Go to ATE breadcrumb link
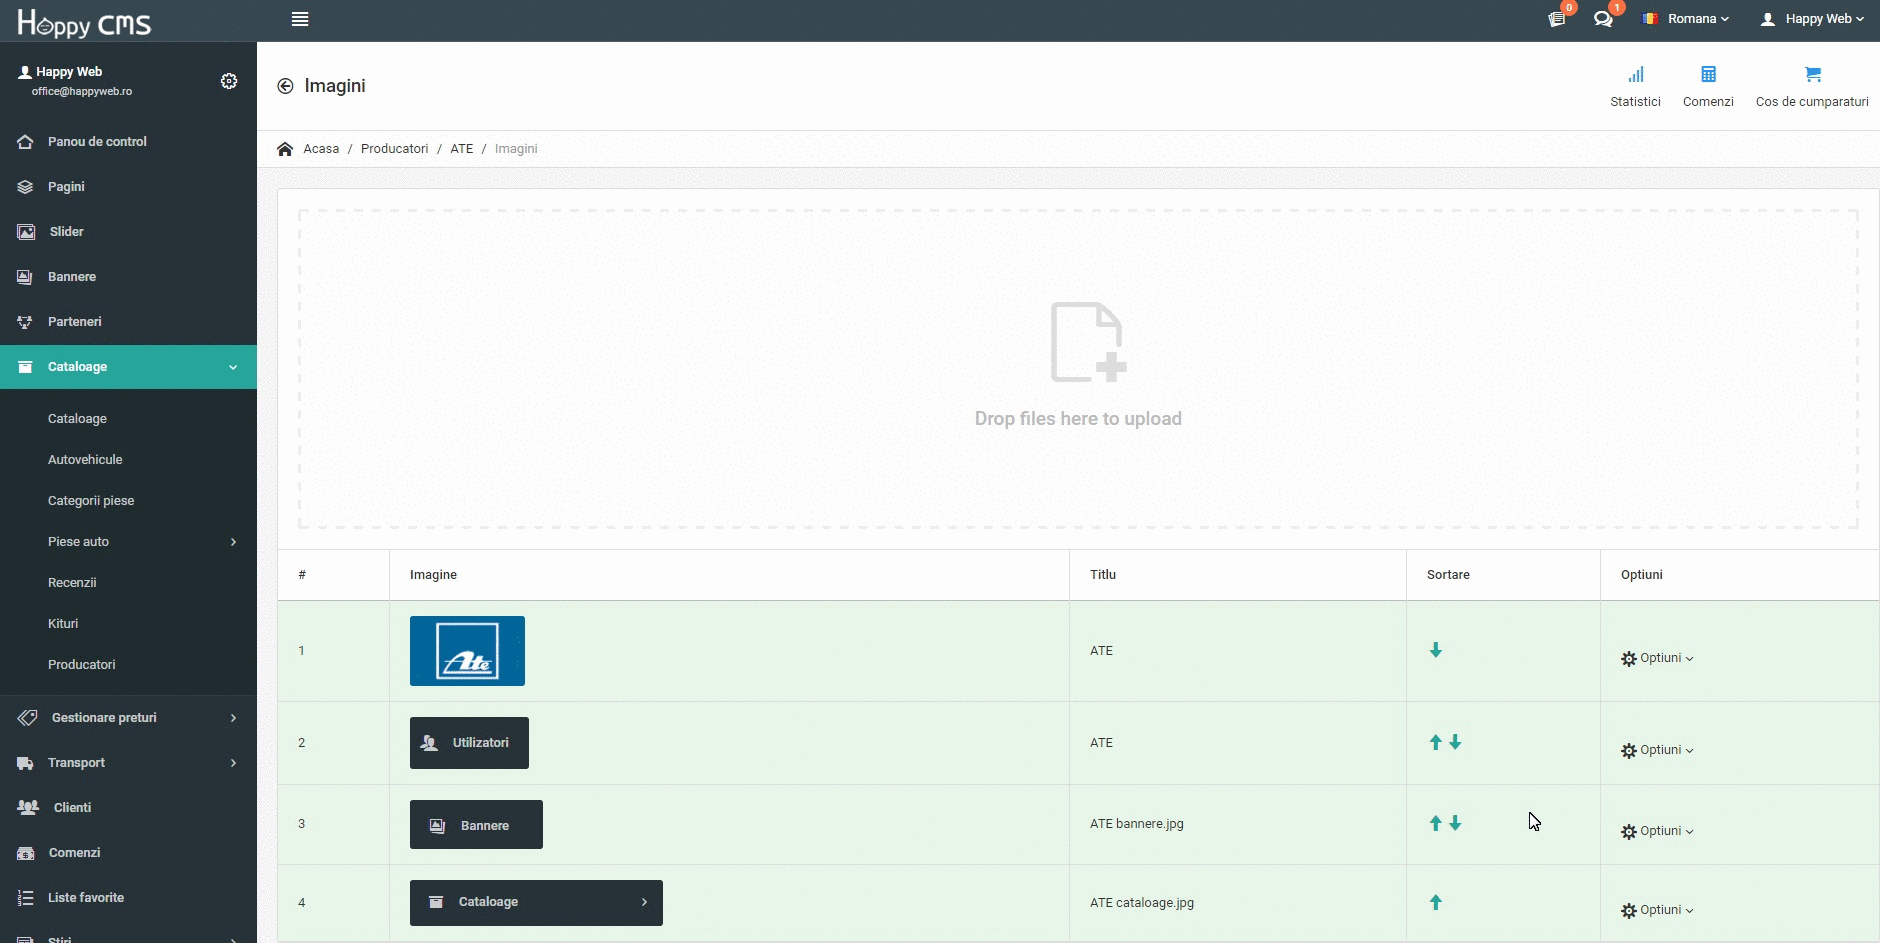This screenshot has height=943, width=1880. tap(461, 149)
